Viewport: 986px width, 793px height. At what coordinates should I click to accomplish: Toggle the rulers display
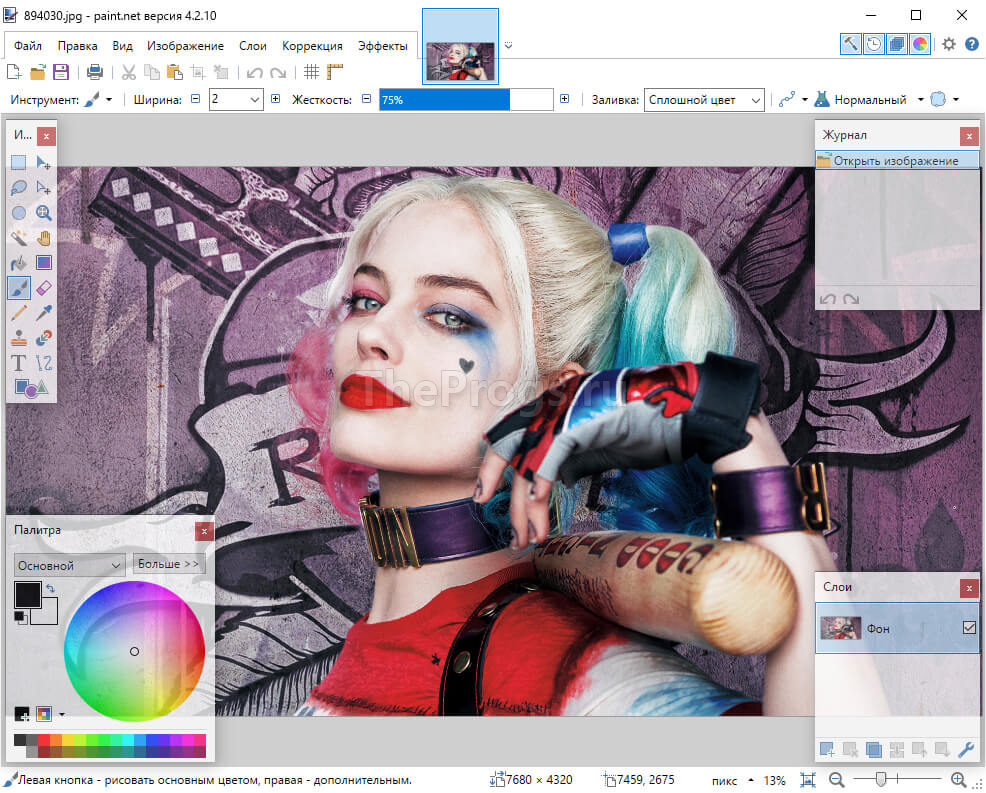[x=335, y=72]
